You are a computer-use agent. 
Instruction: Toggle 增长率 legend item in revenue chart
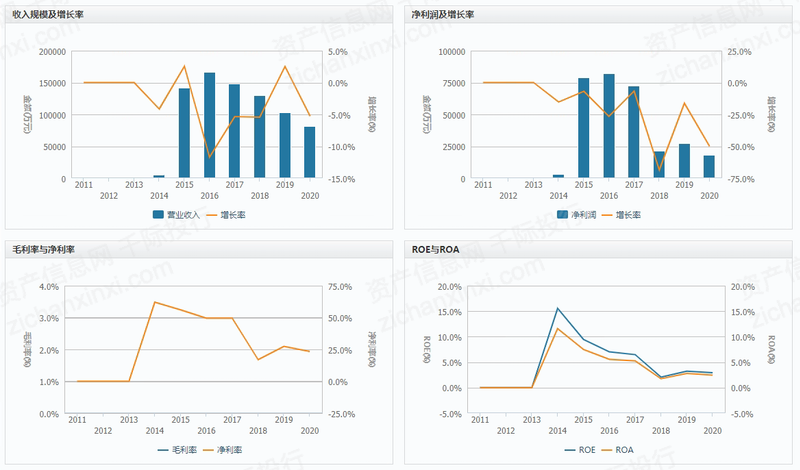(x=226, y=215)
